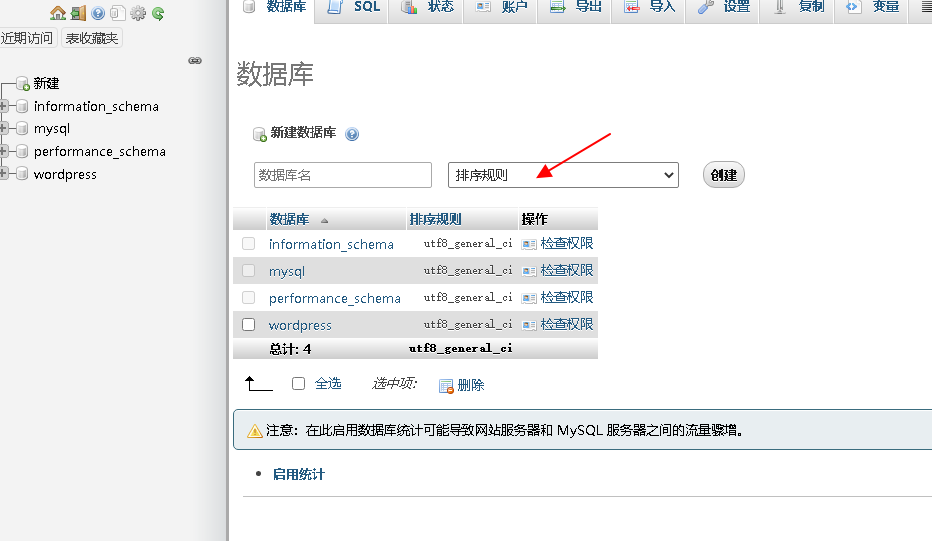Check the wordpress database checkbox
This screenshot has width=932, height=541.
(249, 325)
